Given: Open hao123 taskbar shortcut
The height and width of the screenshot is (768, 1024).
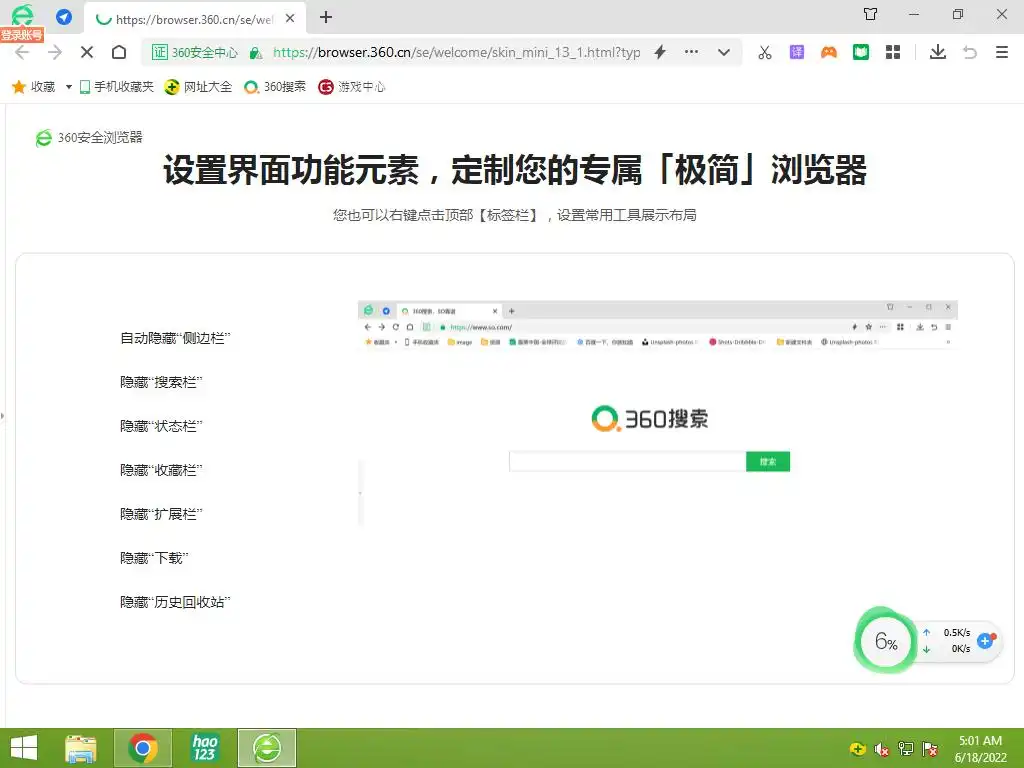Looking at the screenshot, I should tap(204, 748).
